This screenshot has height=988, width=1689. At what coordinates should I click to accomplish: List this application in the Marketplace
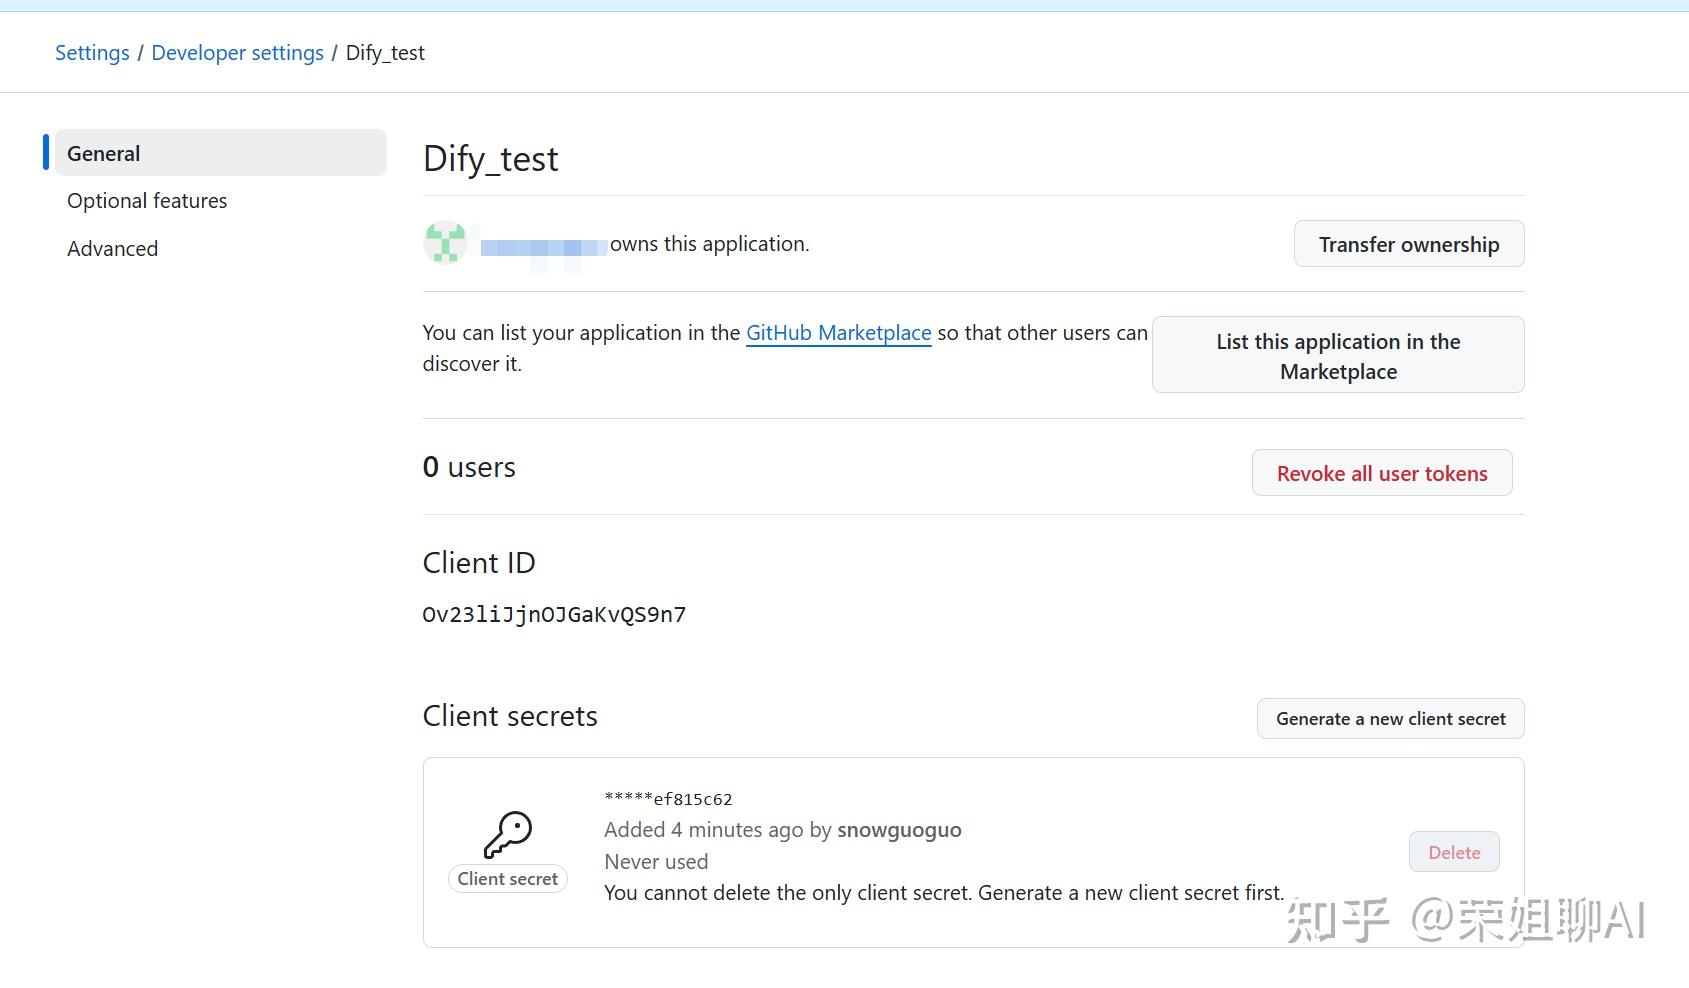pos(1337,355)
